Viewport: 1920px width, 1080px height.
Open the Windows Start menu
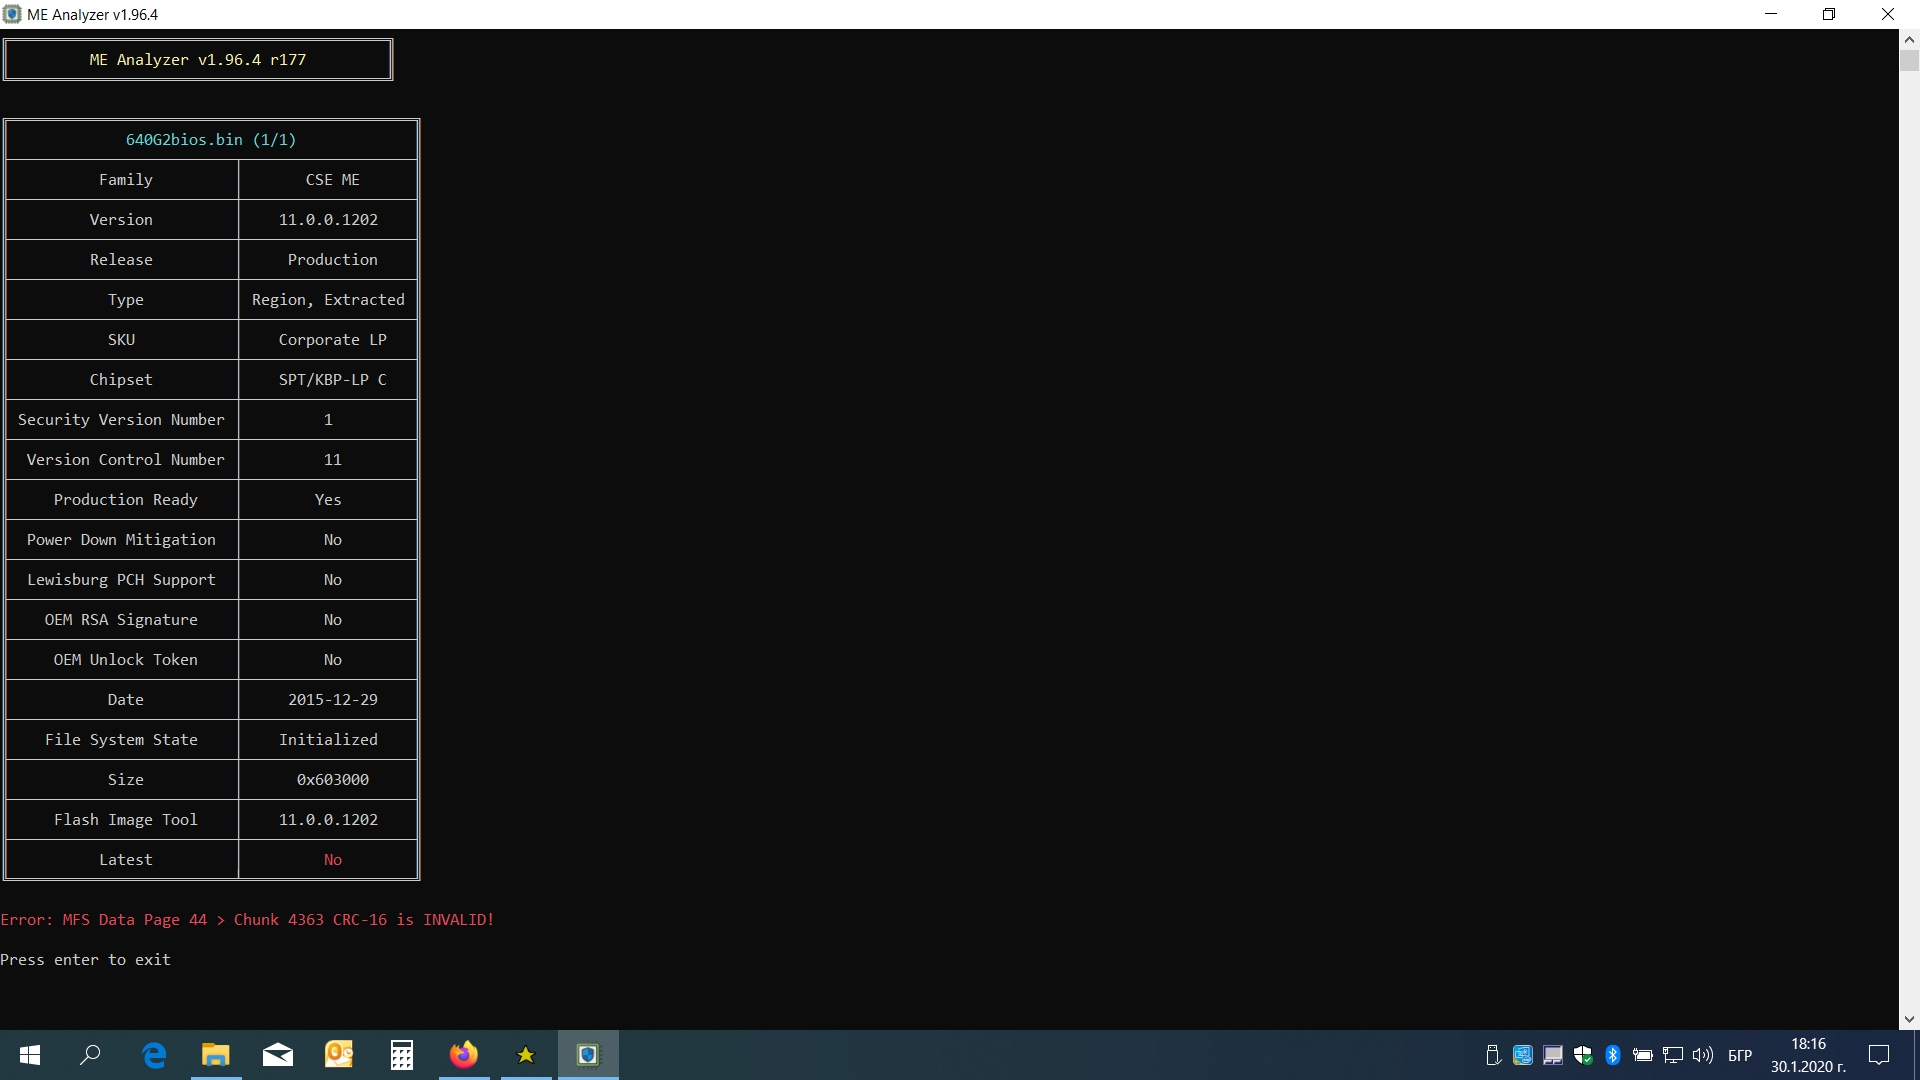[30, 1055]
